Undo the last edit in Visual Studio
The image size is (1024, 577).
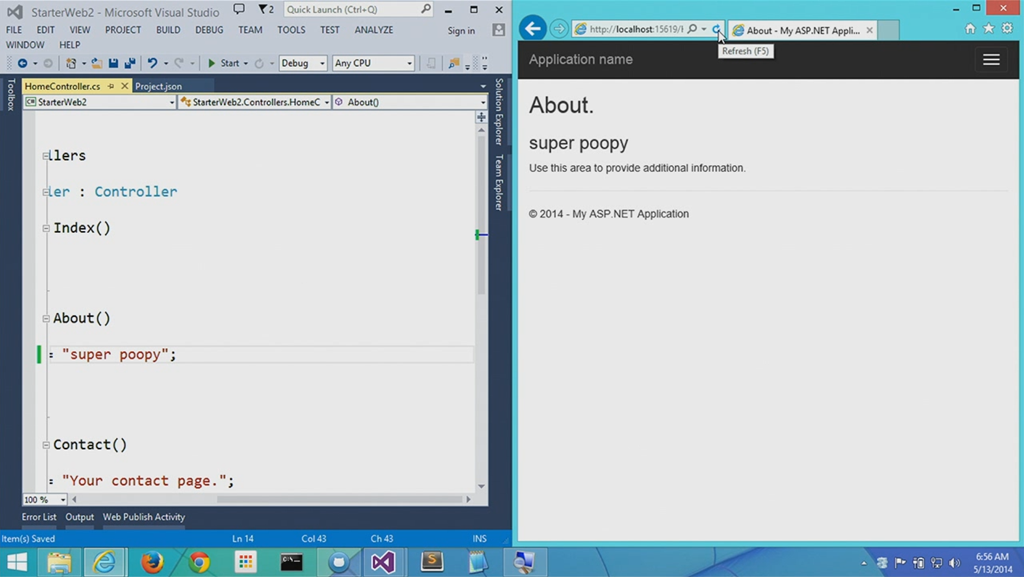(152, 63)
